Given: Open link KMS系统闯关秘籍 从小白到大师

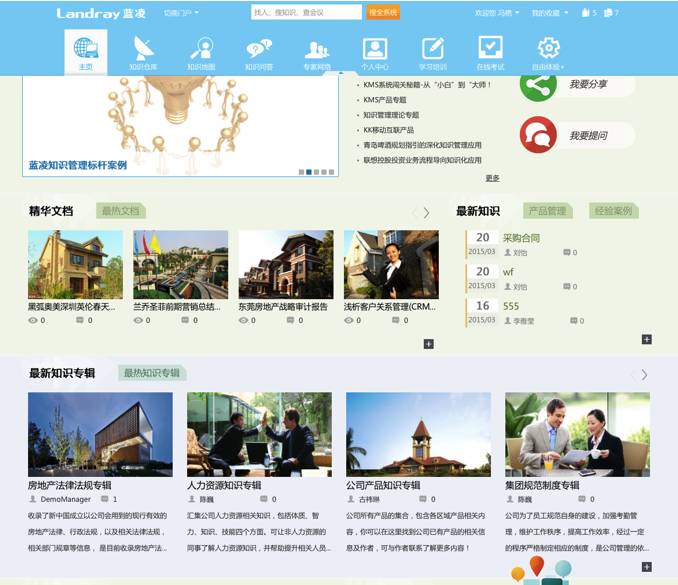Looking at the screenshot, I should pos(427,85).
